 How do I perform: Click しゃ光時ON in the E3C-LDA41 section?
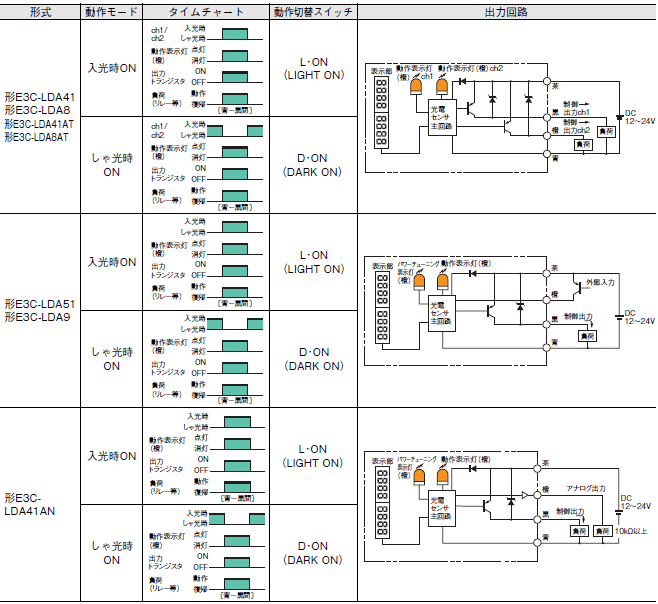[x=112, y=165]
